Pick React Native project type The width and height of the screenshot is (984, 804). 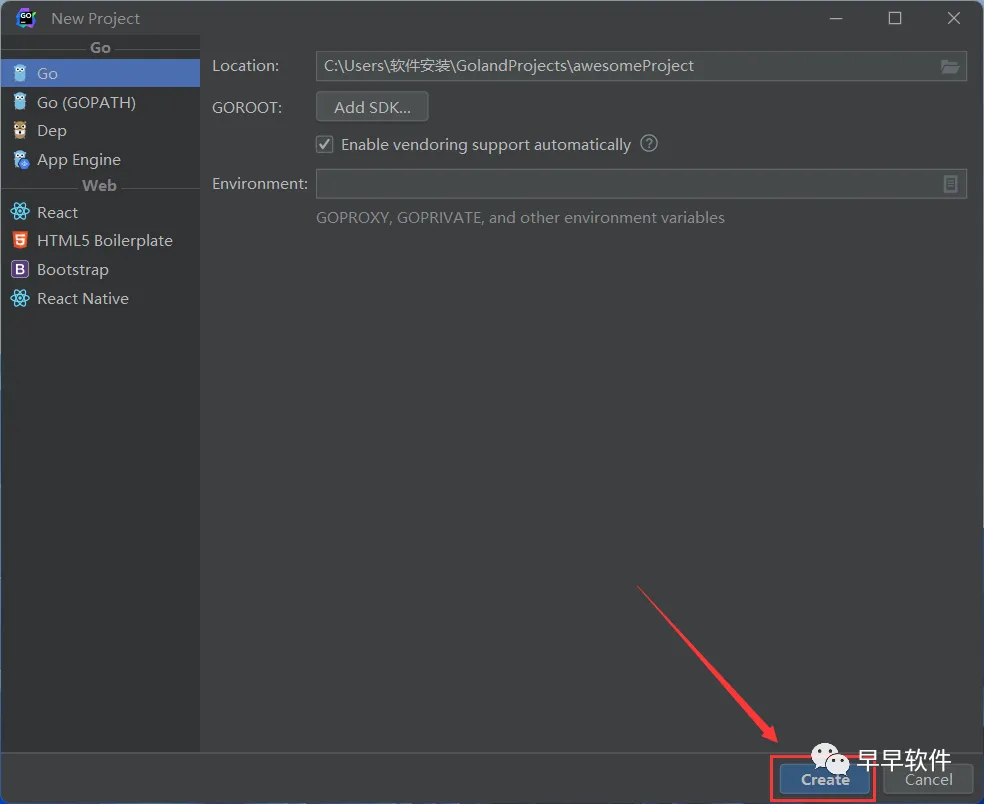click(100, 298)
